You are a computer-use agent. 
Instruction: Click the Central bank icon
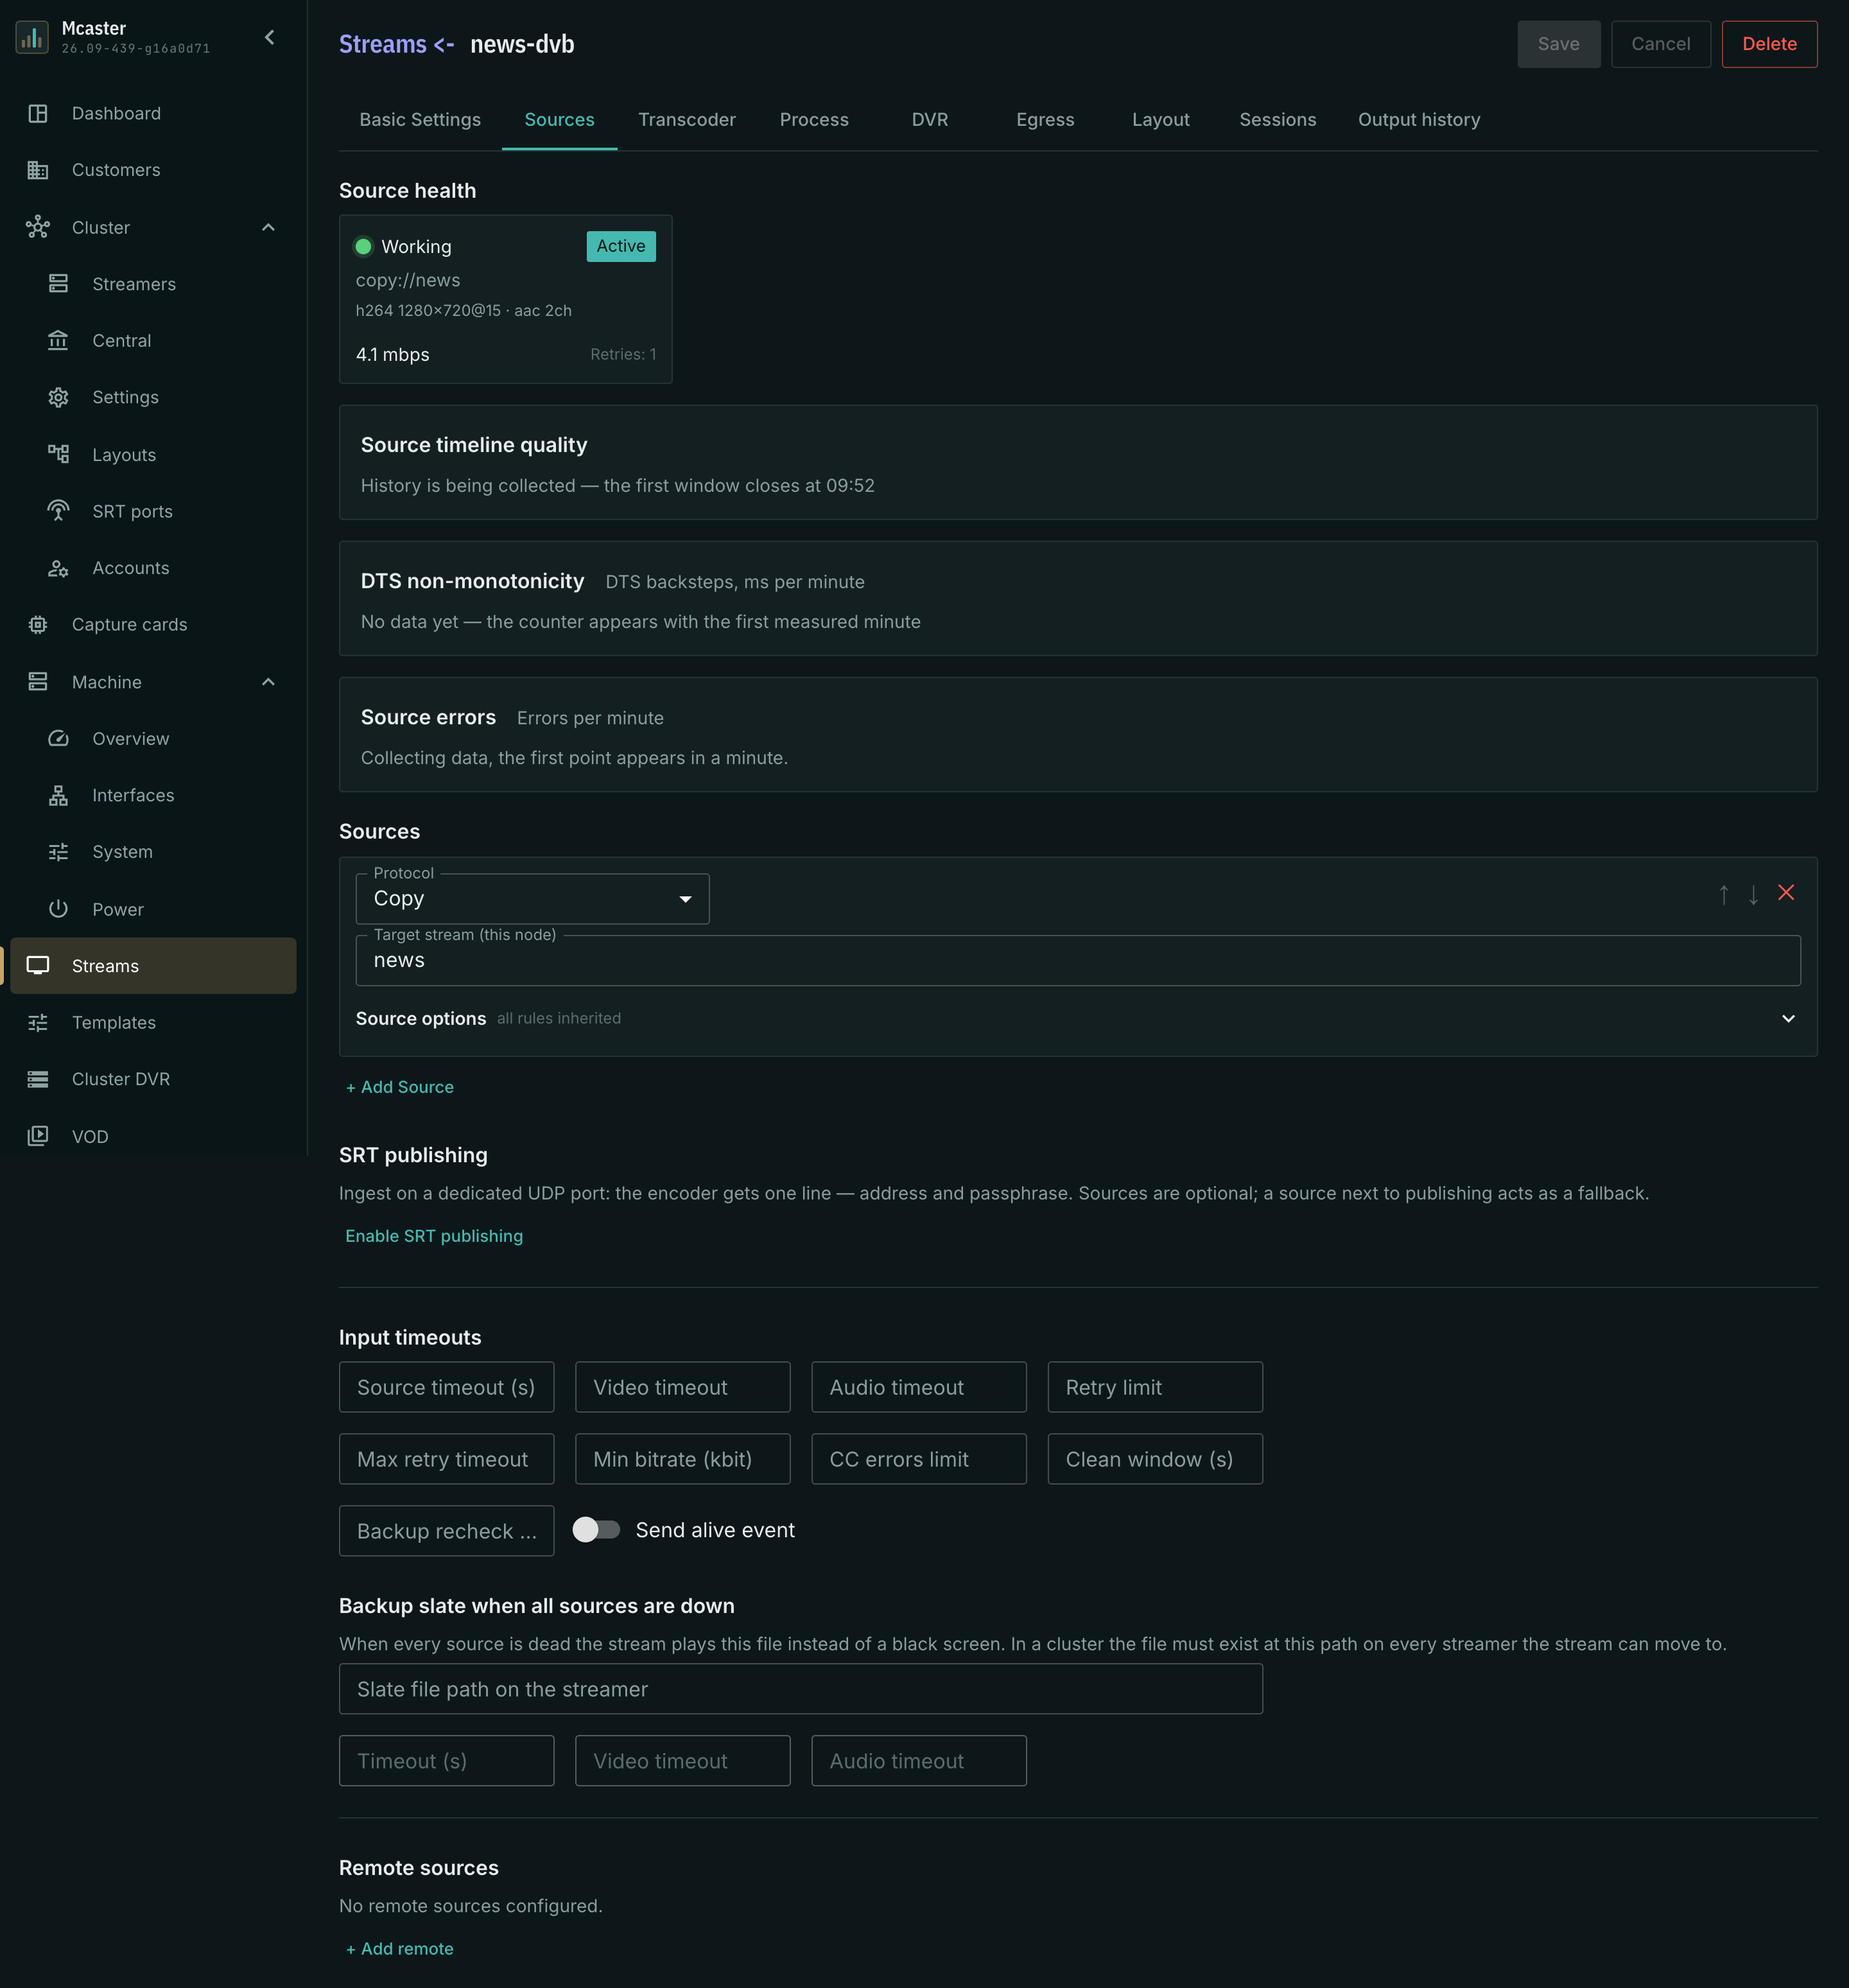coord(59,340)
